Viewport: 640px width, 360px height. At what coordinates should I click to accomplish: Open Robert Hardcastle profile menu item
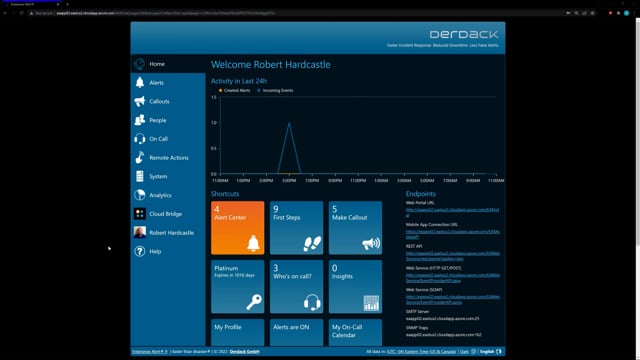pos(168,233)
